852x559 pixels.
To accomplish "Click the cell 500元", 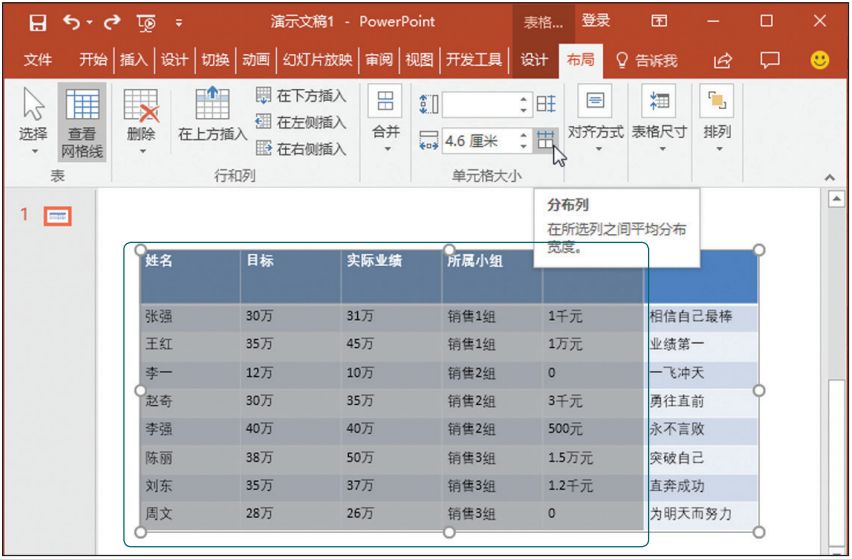I will click(593, 429).
